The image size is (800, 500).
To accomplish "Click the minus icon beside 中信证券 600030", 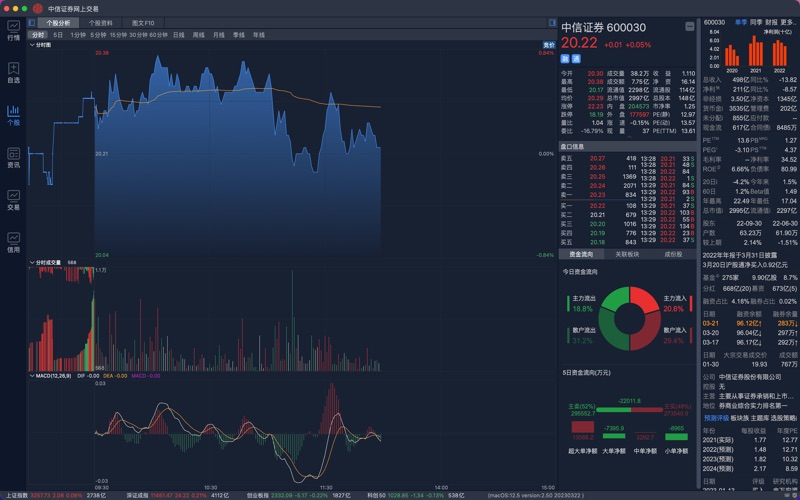I will 689,27.
